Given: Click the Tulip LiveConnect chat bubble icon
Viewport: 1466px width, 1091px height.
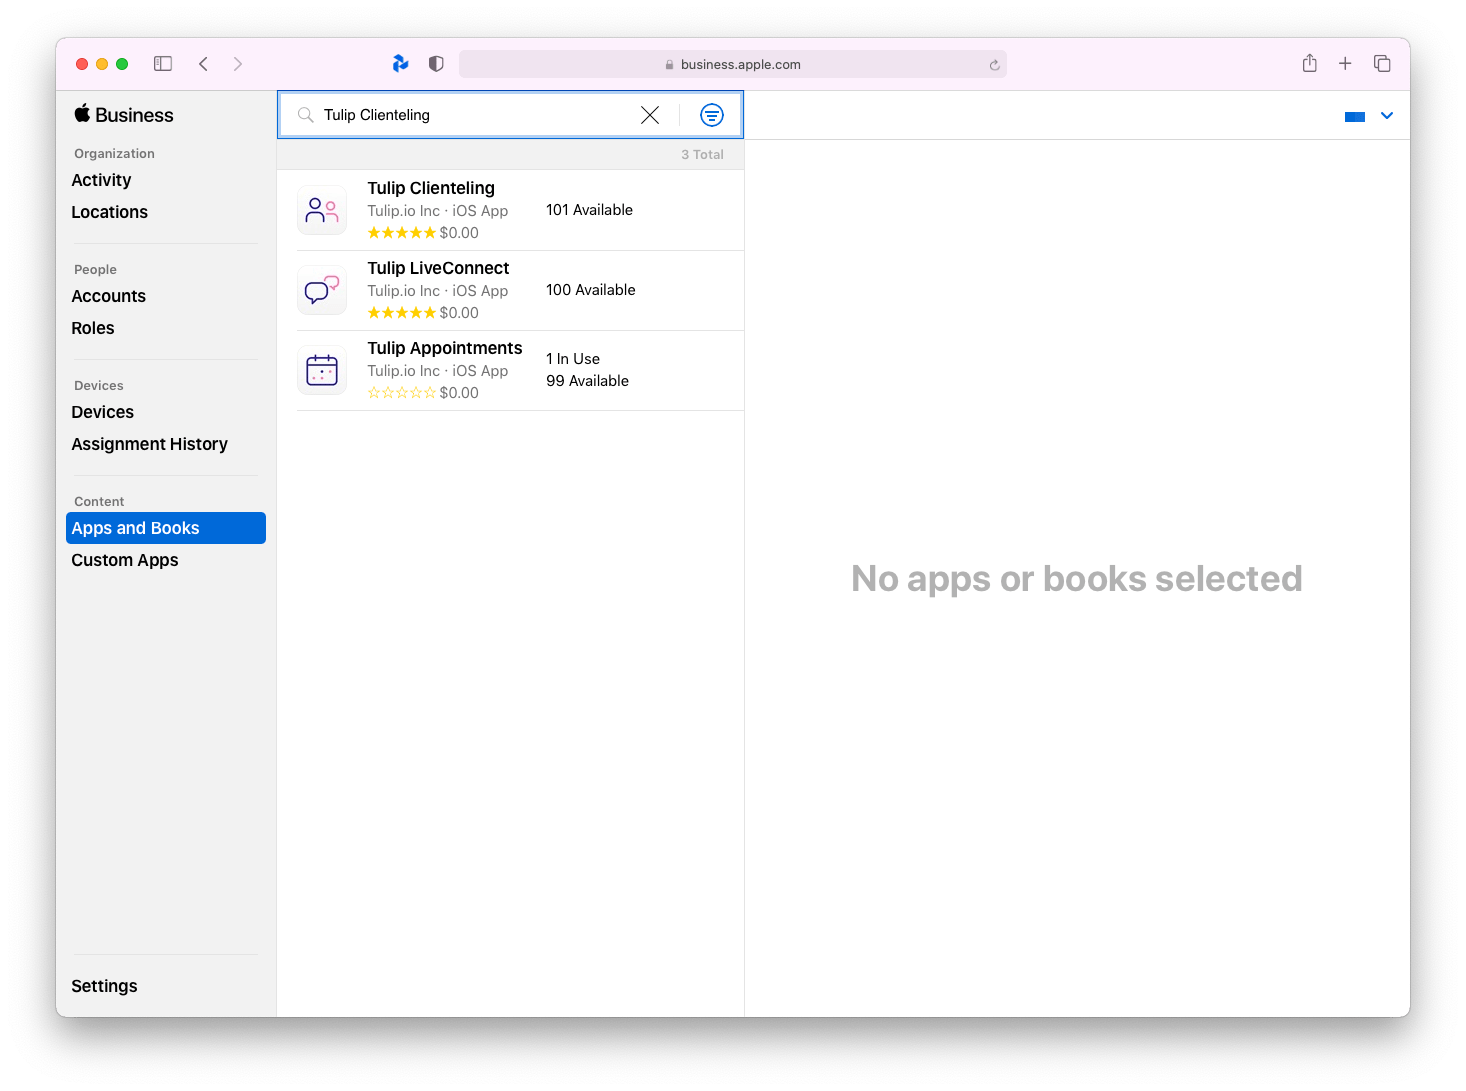Looking at the screenshot, I should pos(322,290).
